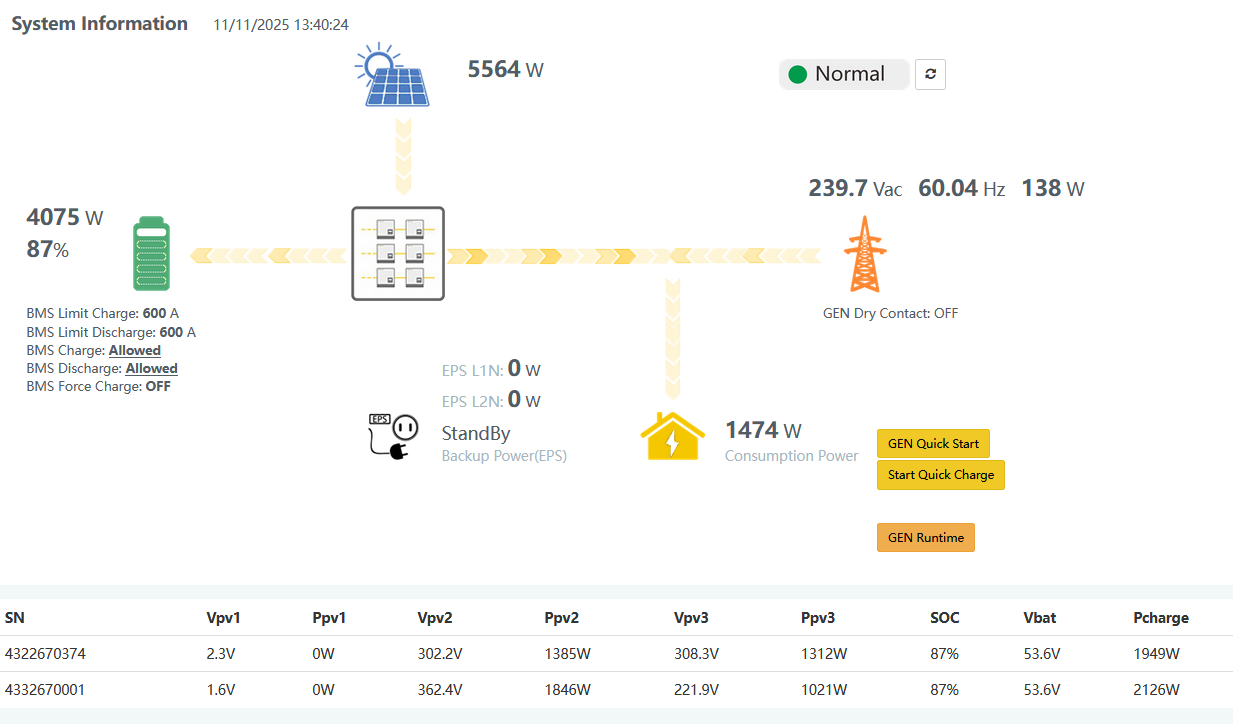Click the Pcharge column header
This screenshot has width=1233, height=724.
[x=1161, y=618]
